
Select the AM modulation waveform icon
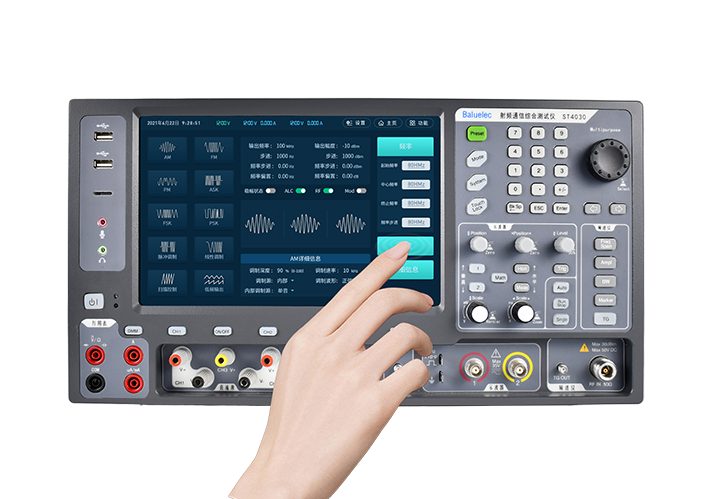pos(168,150)
